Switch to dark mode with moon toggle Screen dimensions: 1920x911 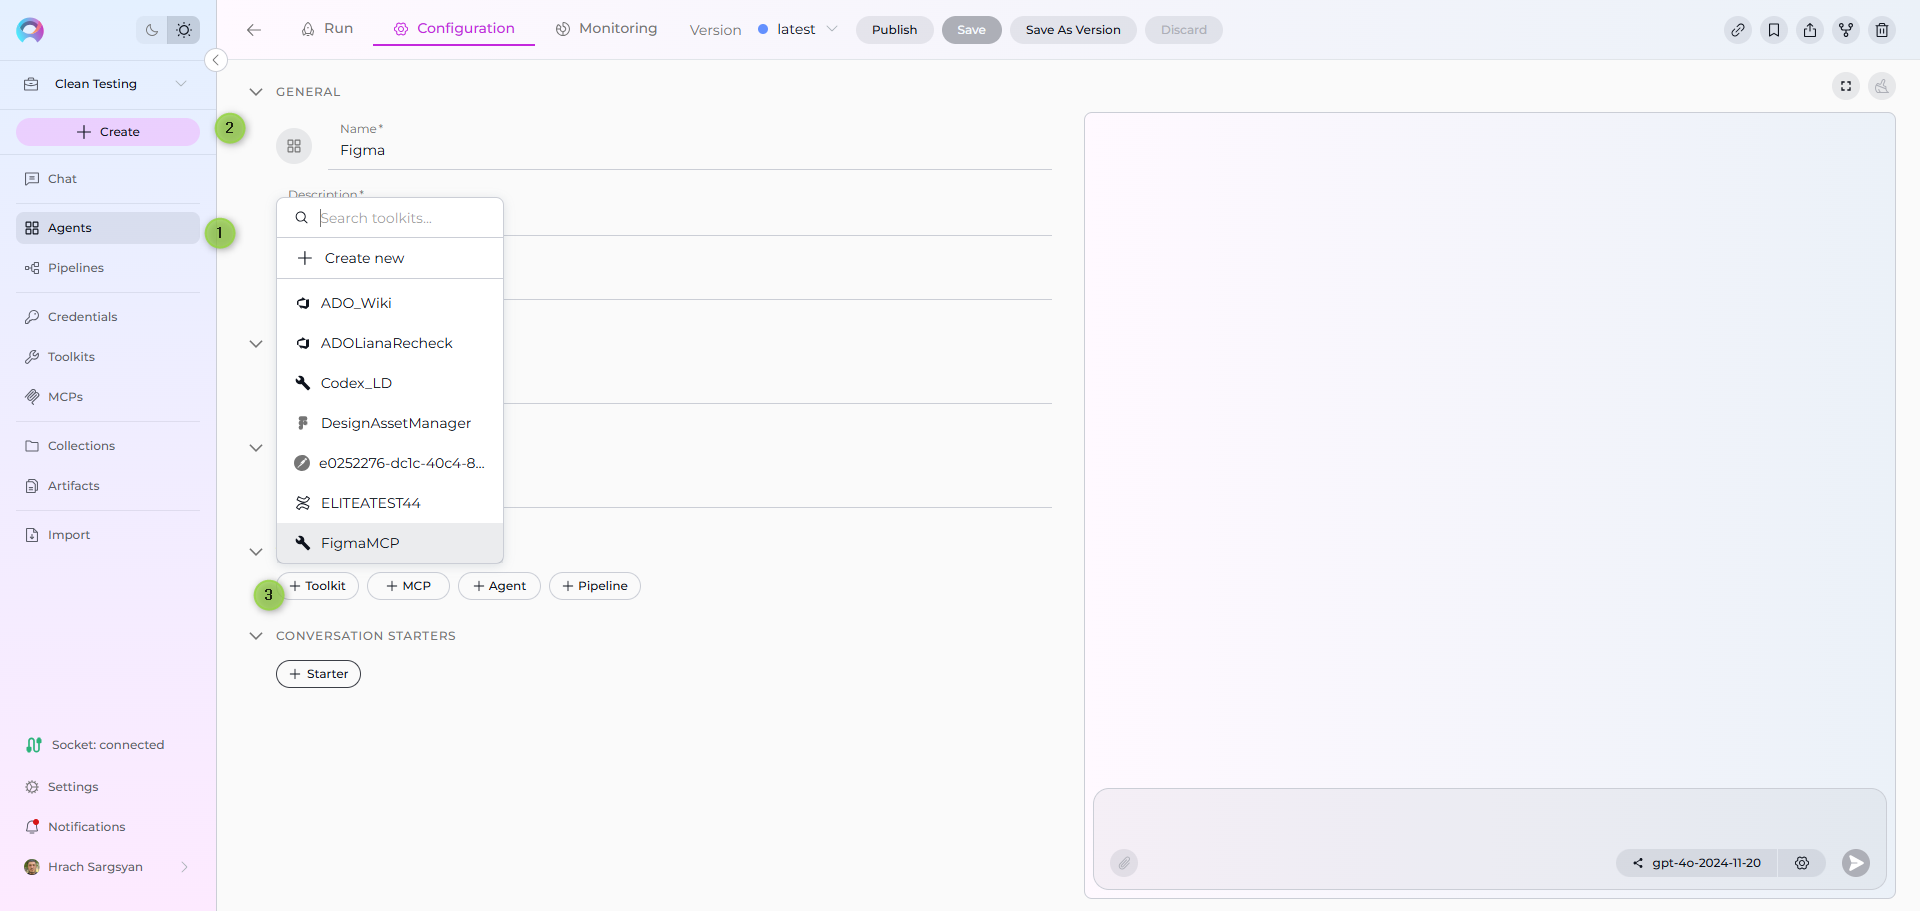pyautogui.click(x=152, y=30)
